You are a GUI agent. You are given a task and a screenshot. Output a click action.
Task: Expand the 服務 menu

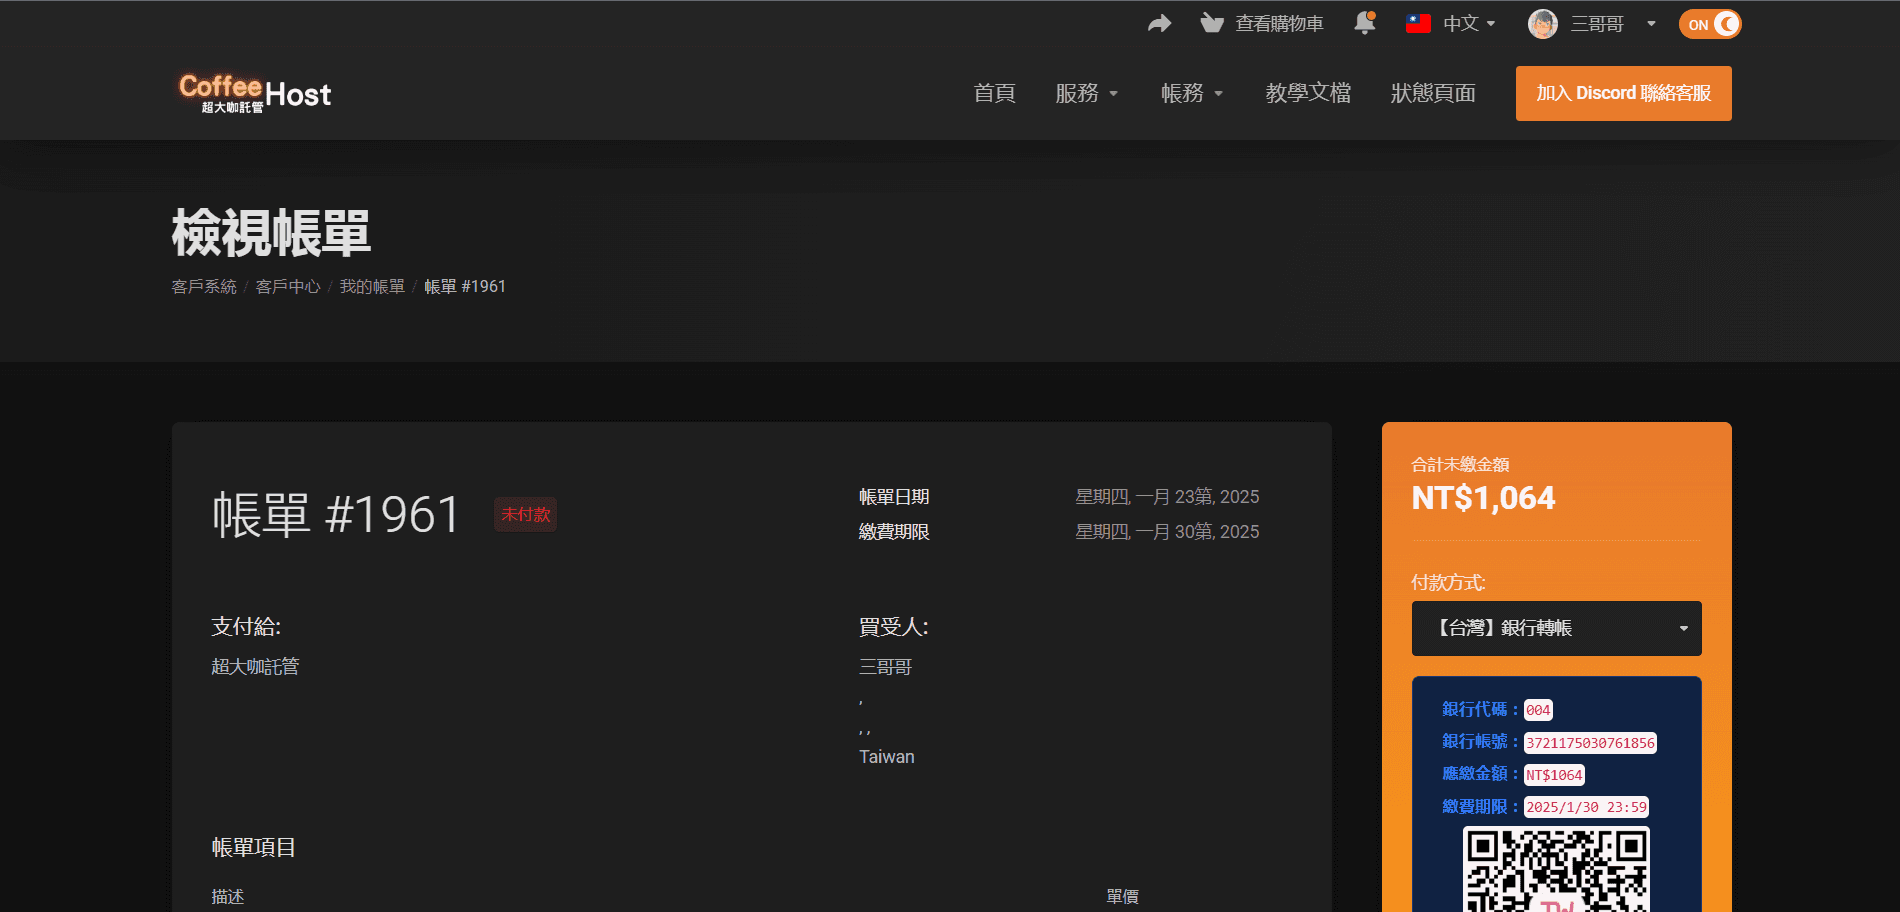coord(1086,93)
